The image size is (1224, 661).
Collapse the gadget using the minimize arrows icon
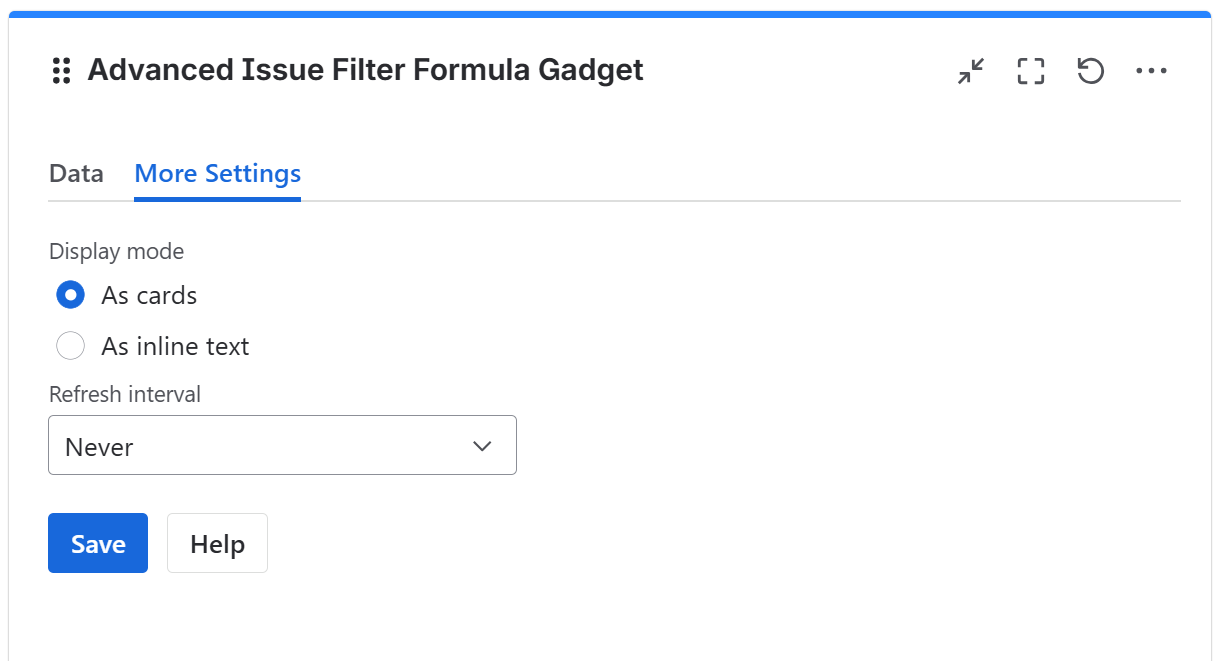pyautogui.click(x=969, y=70)
